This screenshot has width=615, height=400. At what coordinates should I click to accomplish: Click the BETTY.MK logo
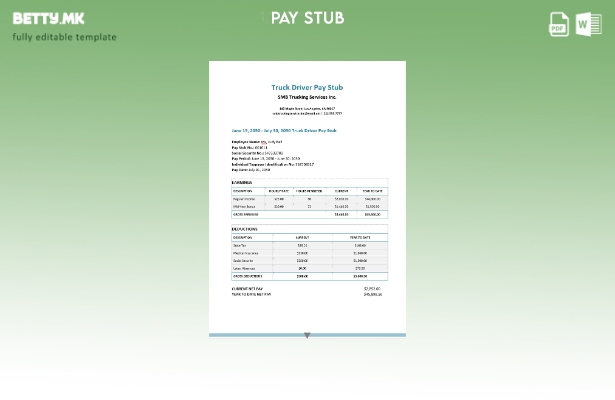coord(49,18)
